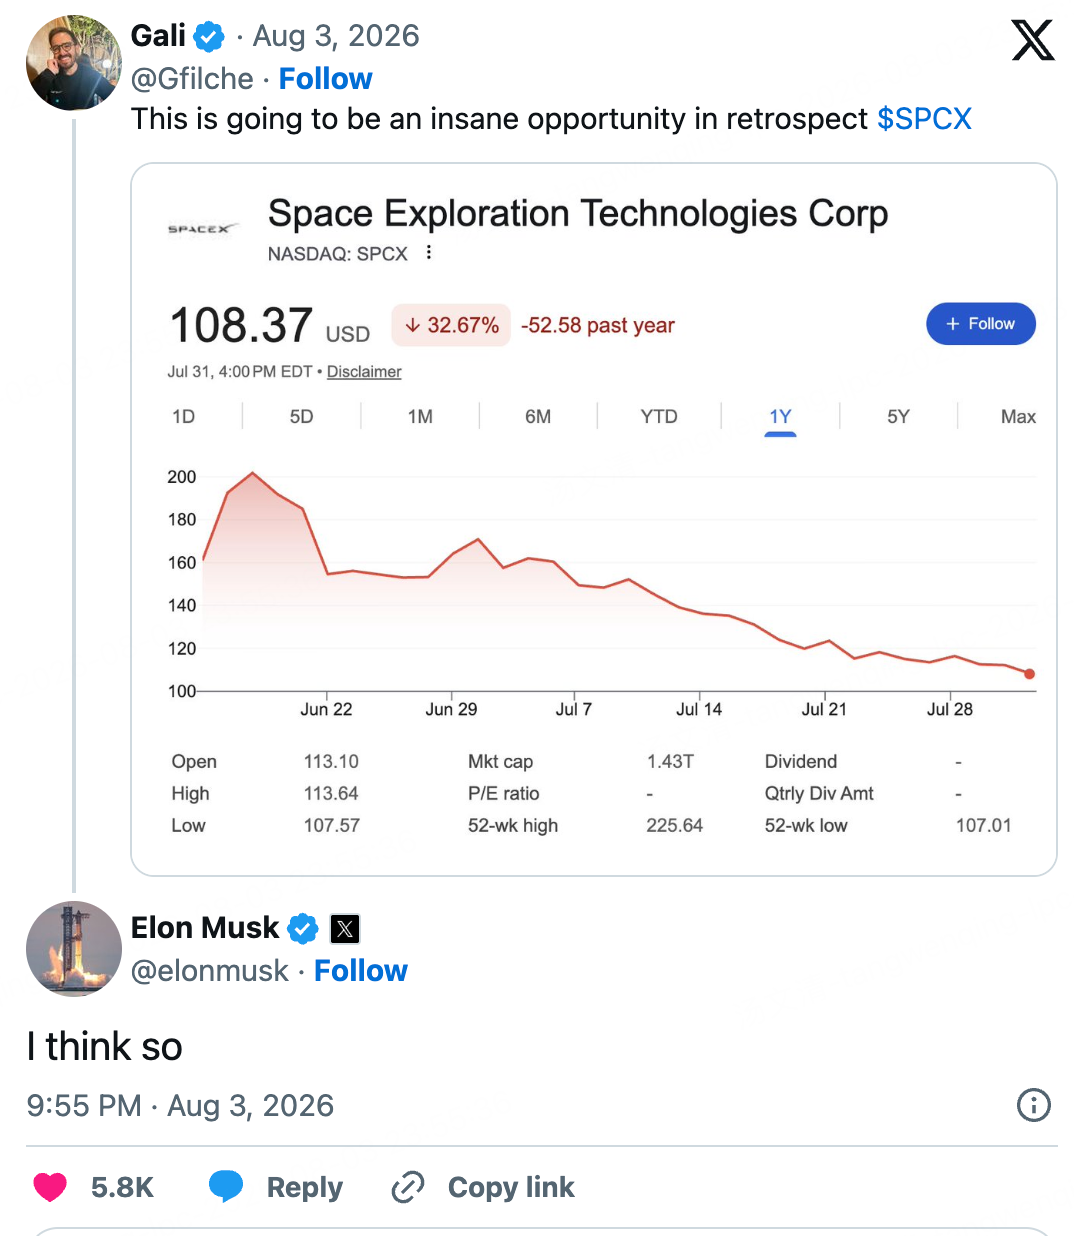The width and height of the screenshot is (1074, 1236).
Task: Open the tweet info icon
Action: (1033, 1105)
